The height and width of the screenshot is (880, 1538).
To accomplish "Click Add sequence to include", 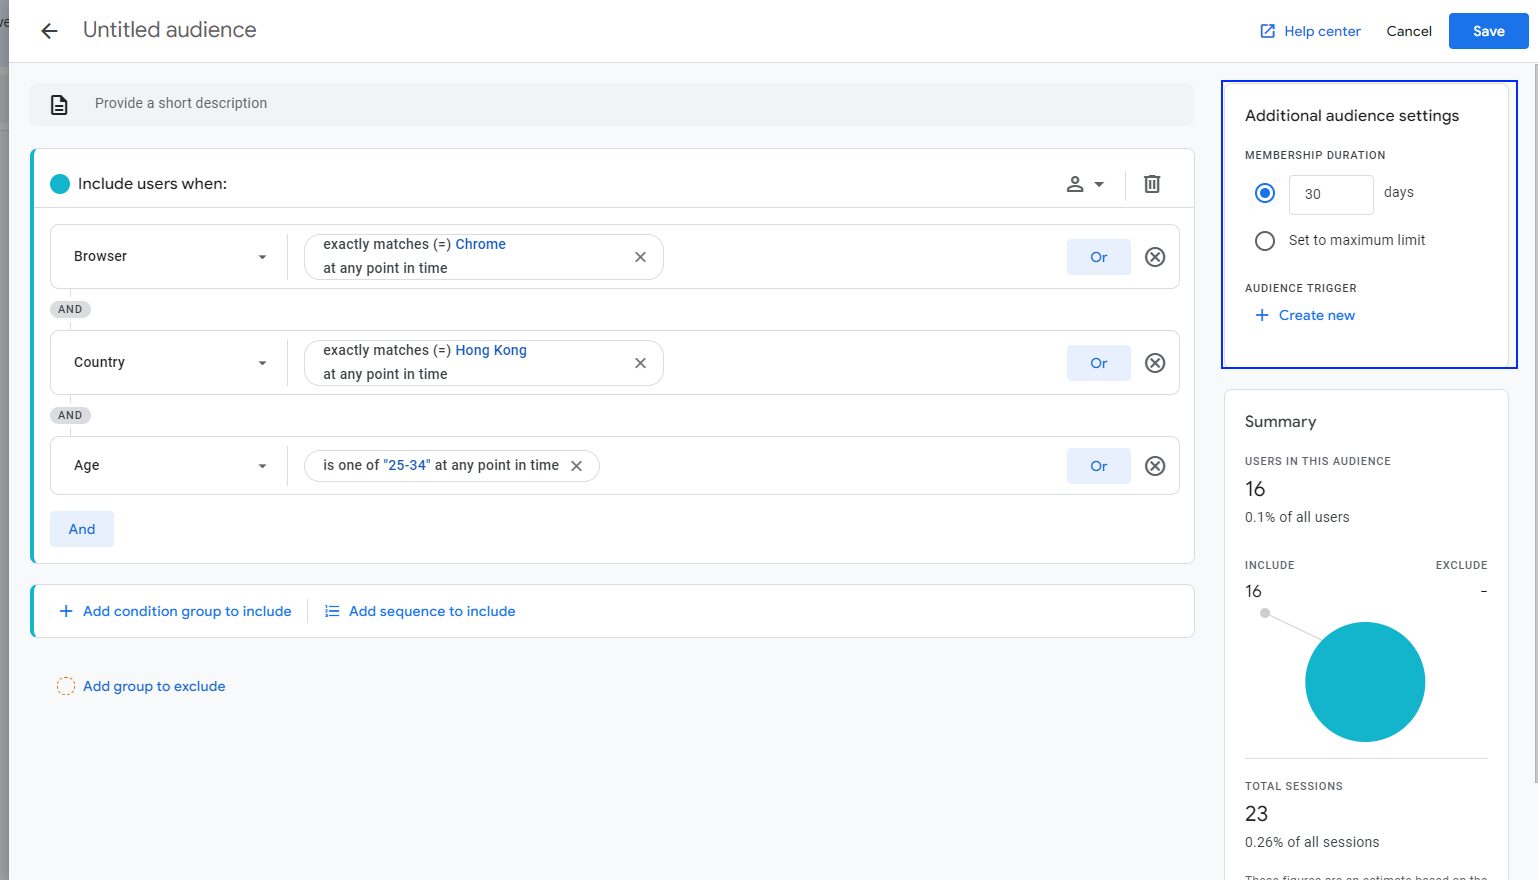I will pos(432,611).
